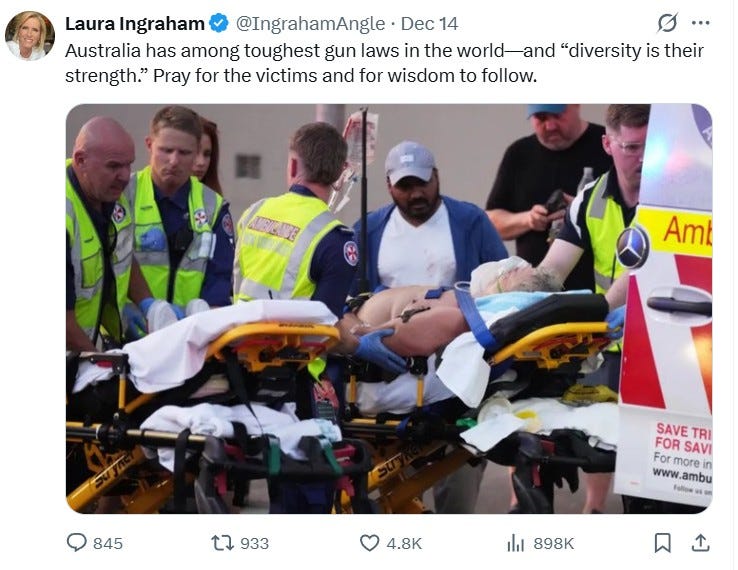Click the 898K views count
Image resolution: width=738 pixels, height=570 pixels.
point(554,544)
